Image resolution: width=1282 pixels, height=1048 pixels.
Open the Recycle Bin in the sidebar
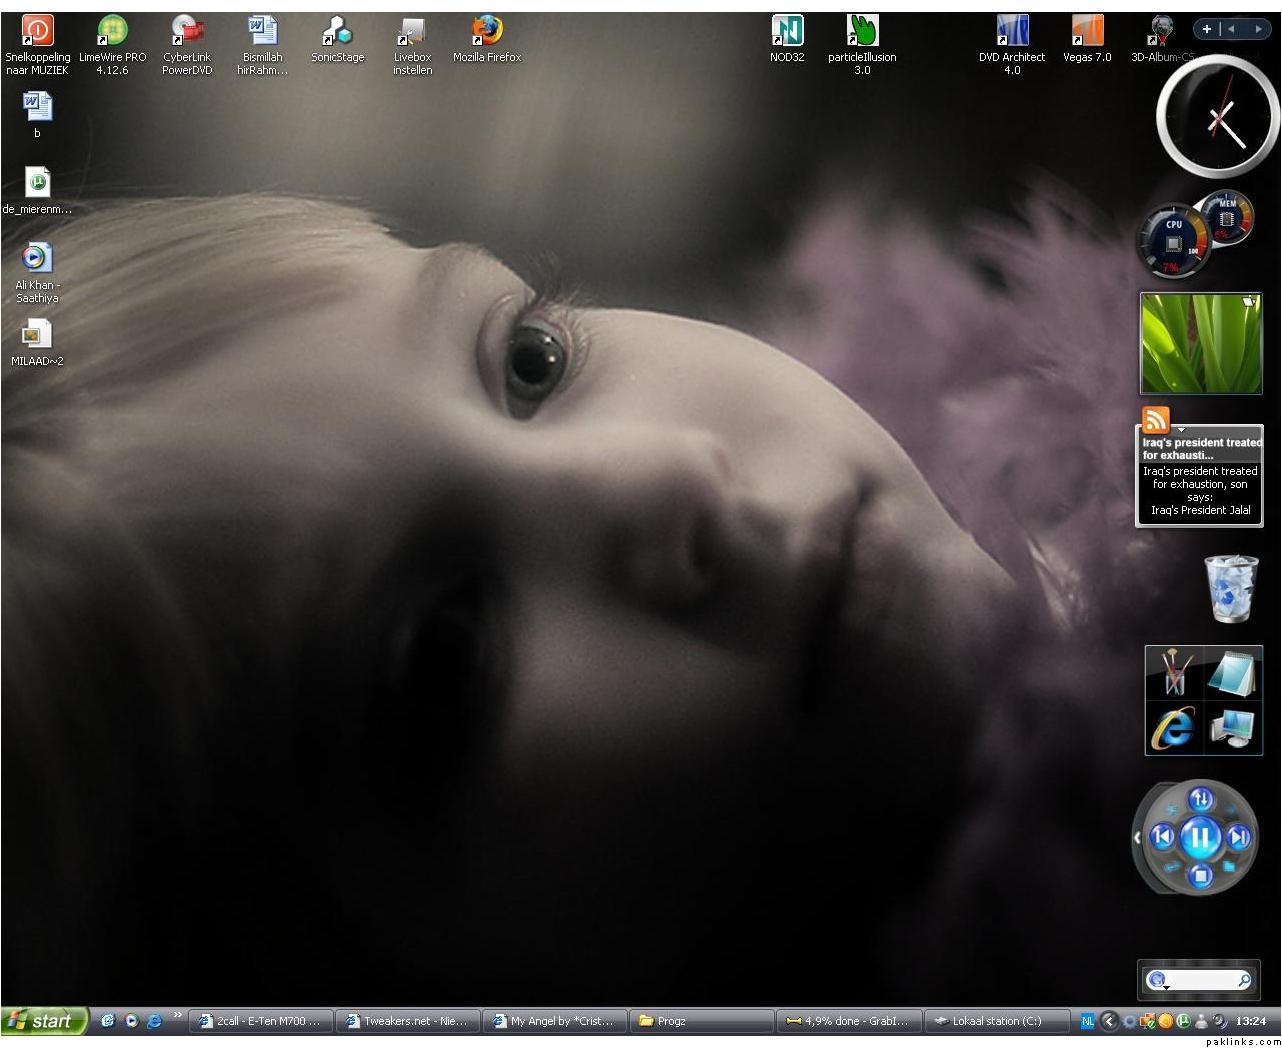pyautogui.click(x=1231, y=589)
